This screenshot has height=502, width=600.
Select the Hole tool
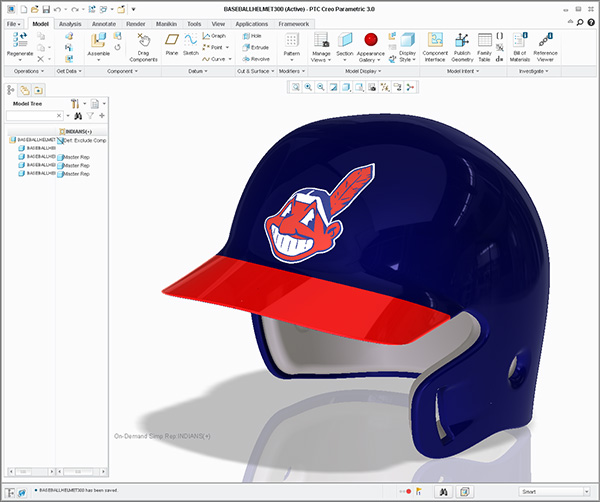(252, 36)
